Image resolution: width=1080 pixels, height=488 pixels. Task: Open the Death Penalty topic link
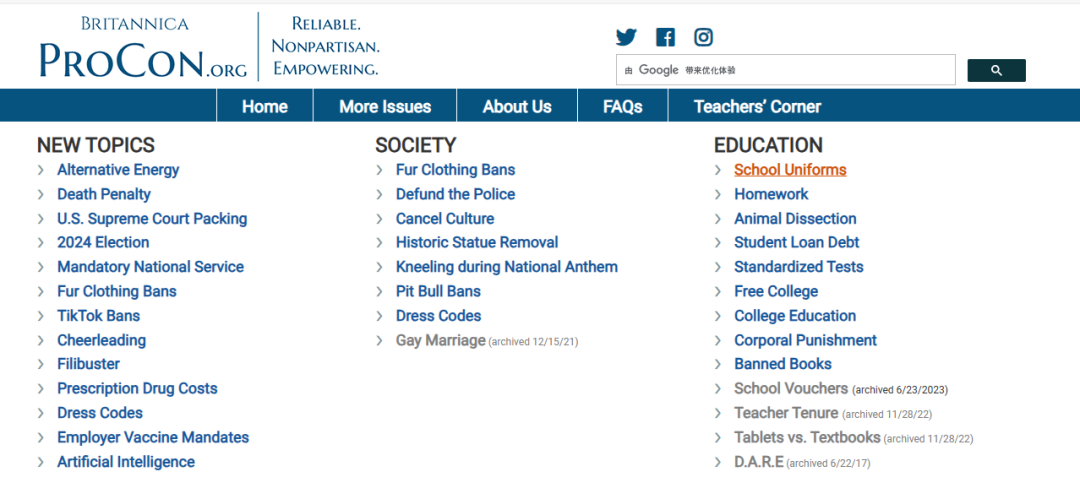click(x=104, y=194)
